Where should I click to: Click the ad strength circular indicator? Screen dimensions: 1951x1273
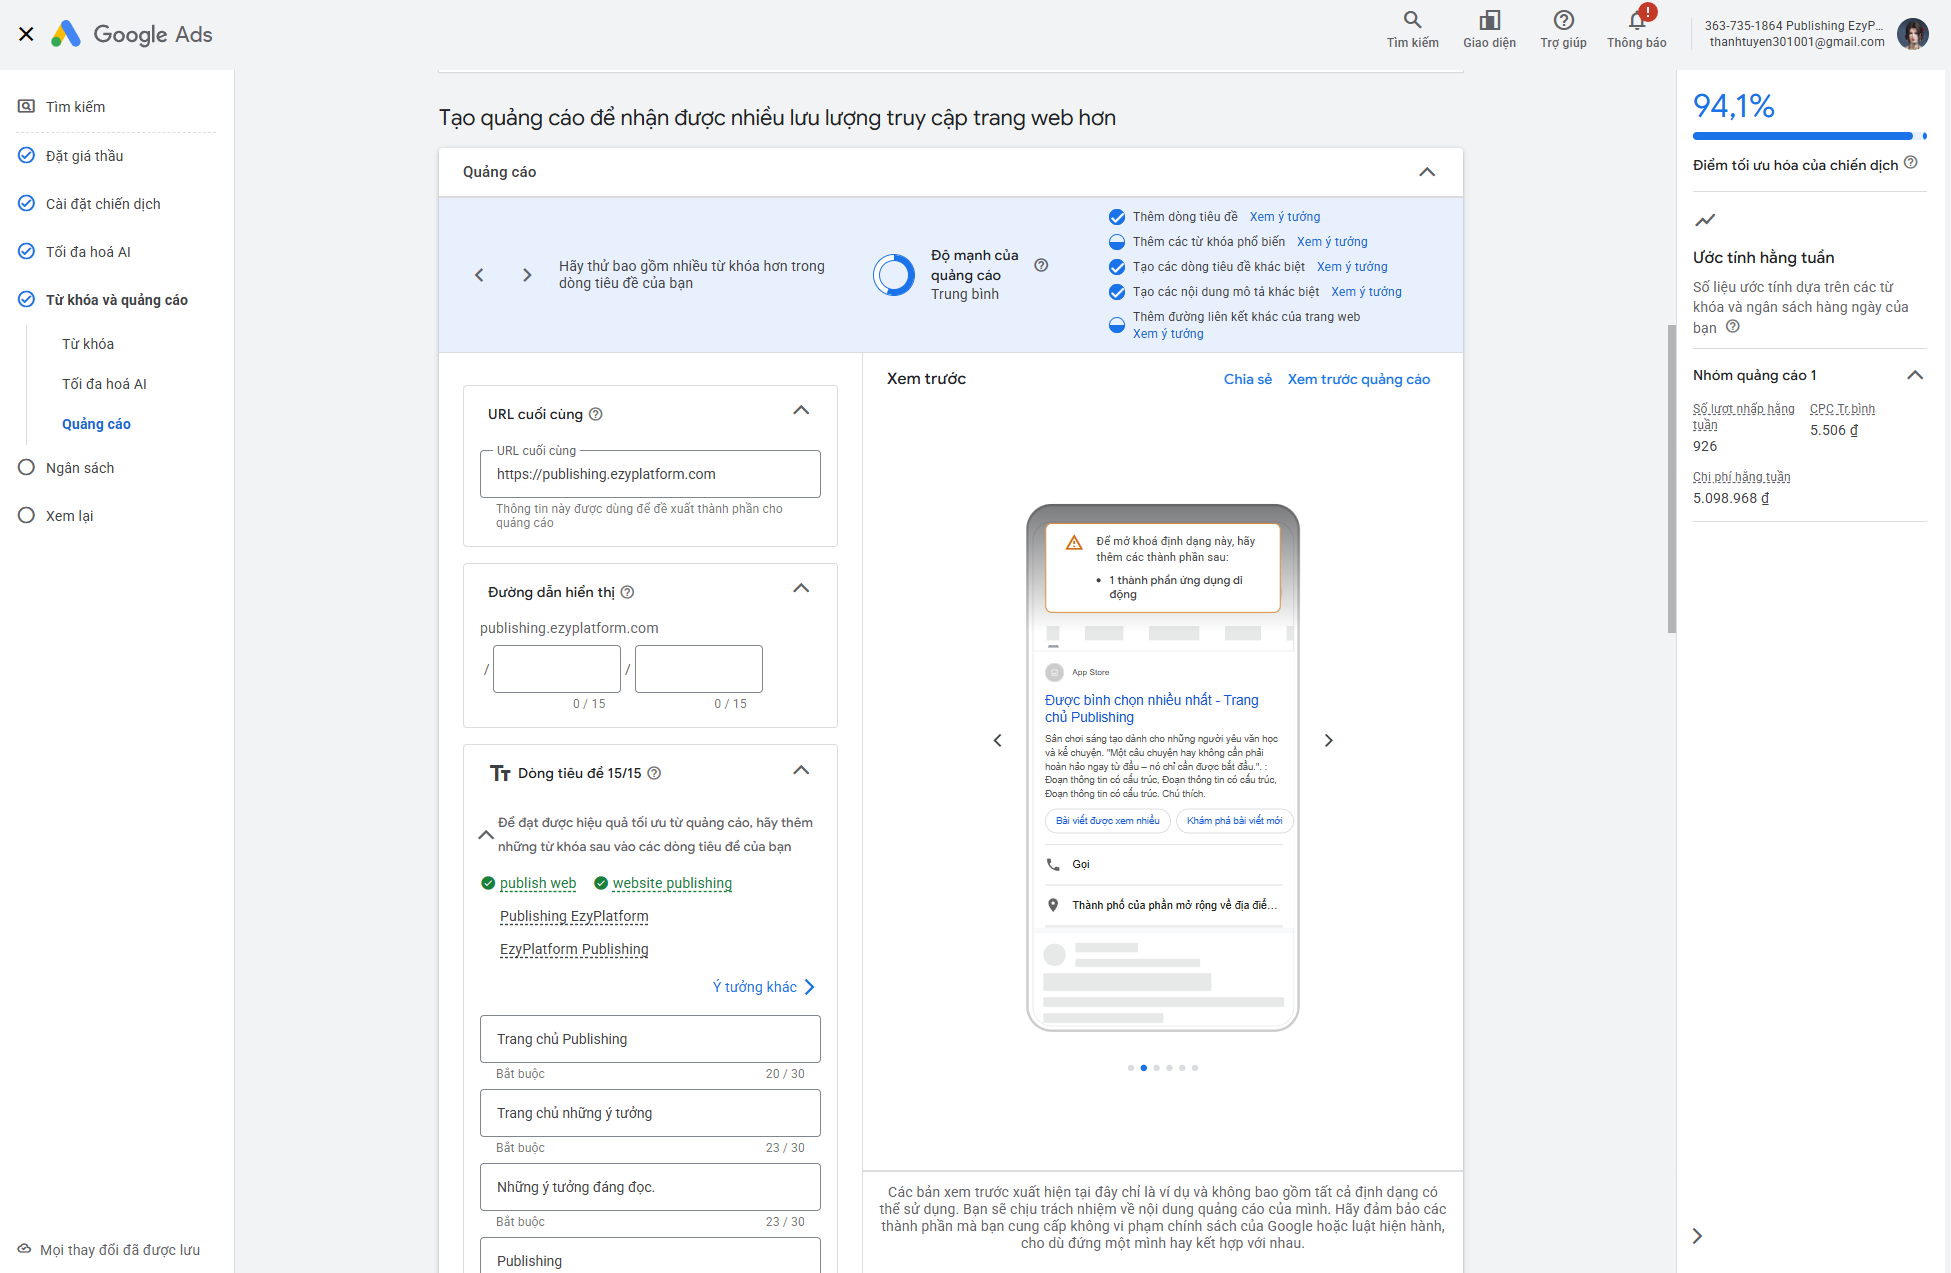894,275
